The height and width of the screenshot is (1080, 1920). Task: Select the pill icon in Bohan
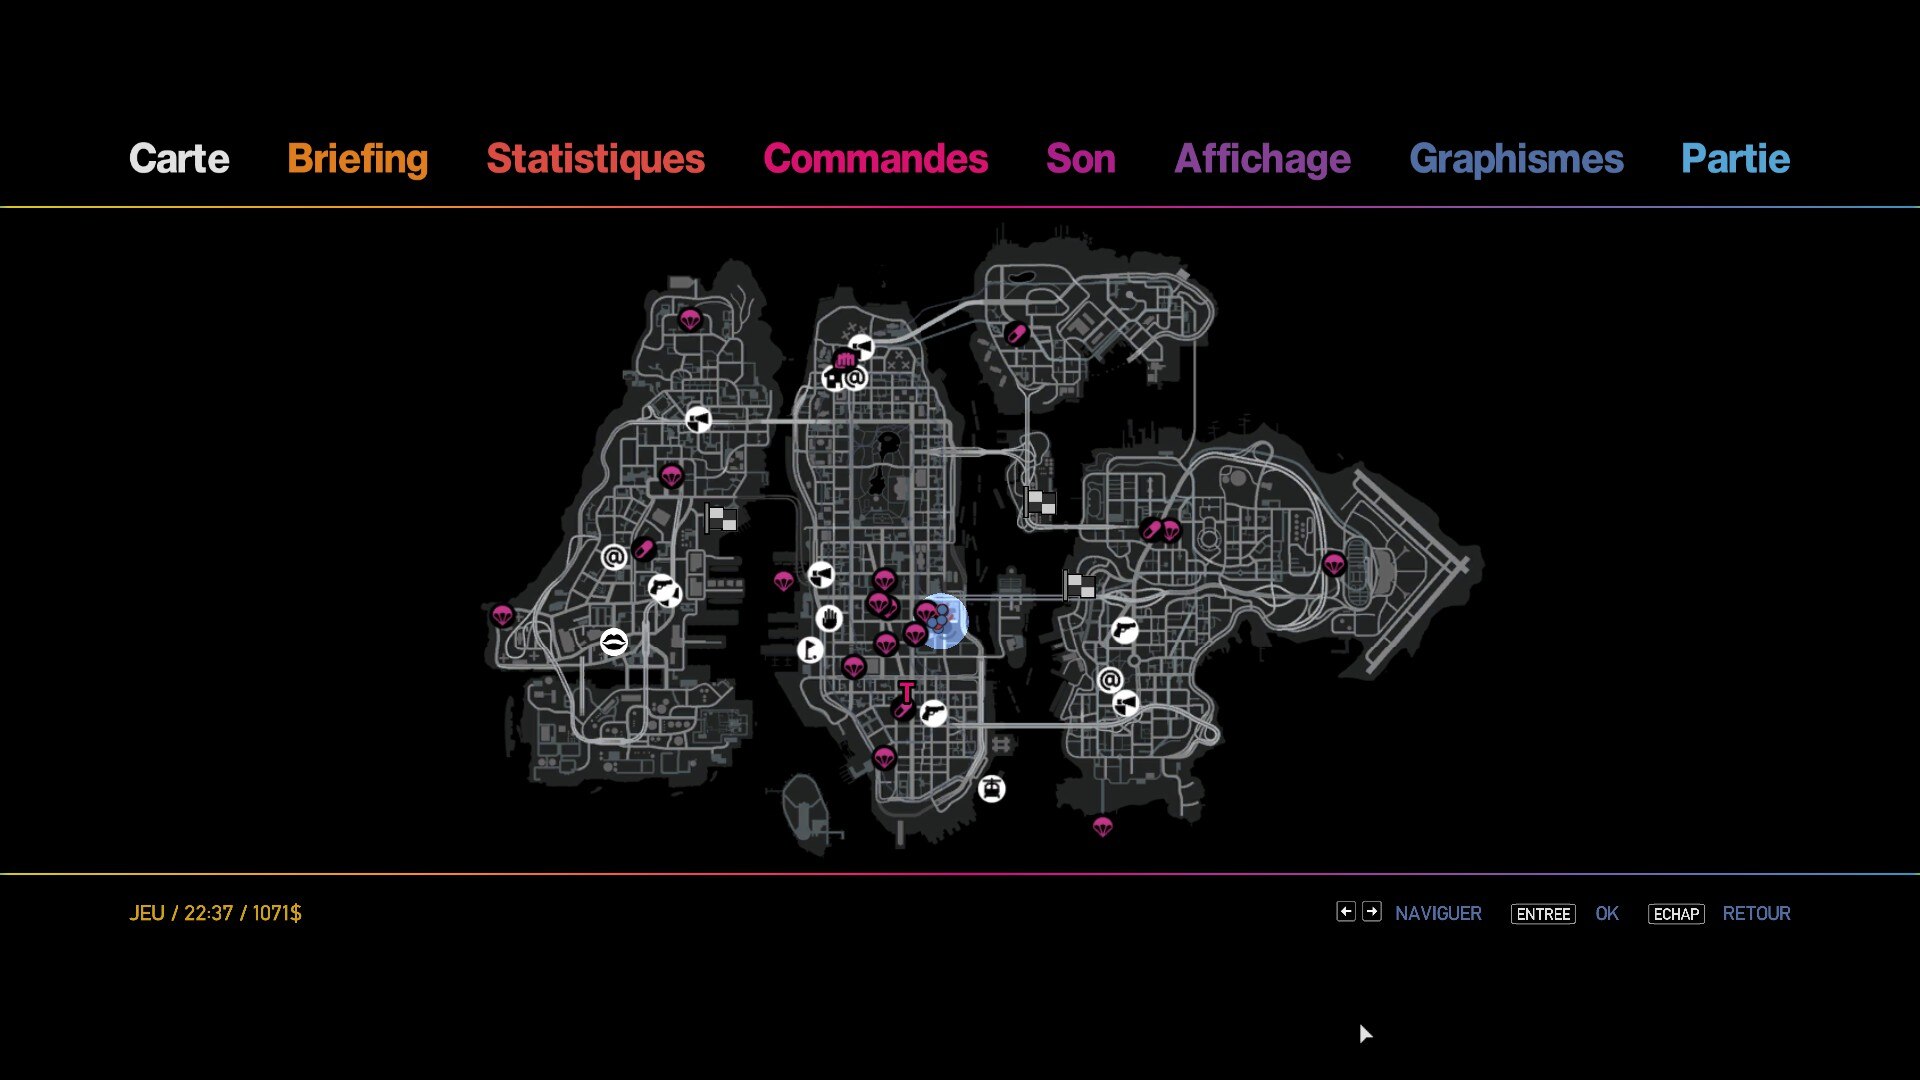(1016, 333)
